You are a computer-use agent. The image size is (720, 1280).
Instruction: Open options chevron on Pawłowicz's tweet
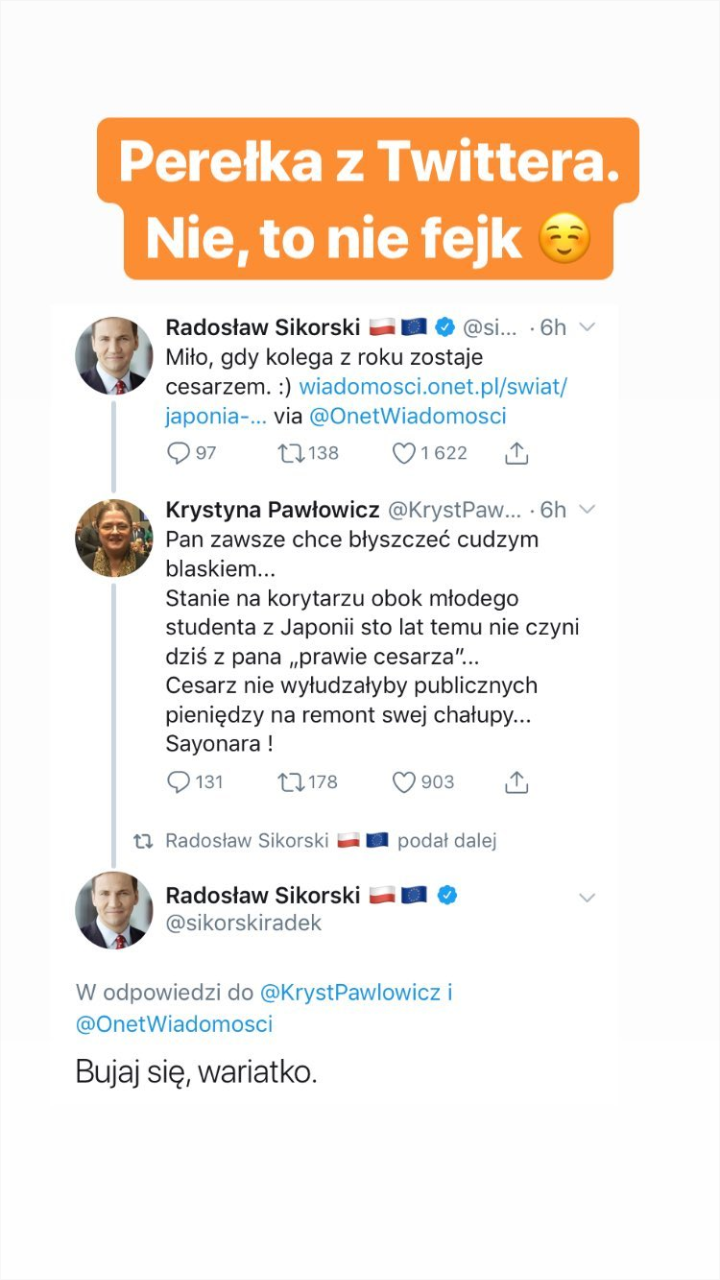(x=587, y=510)
